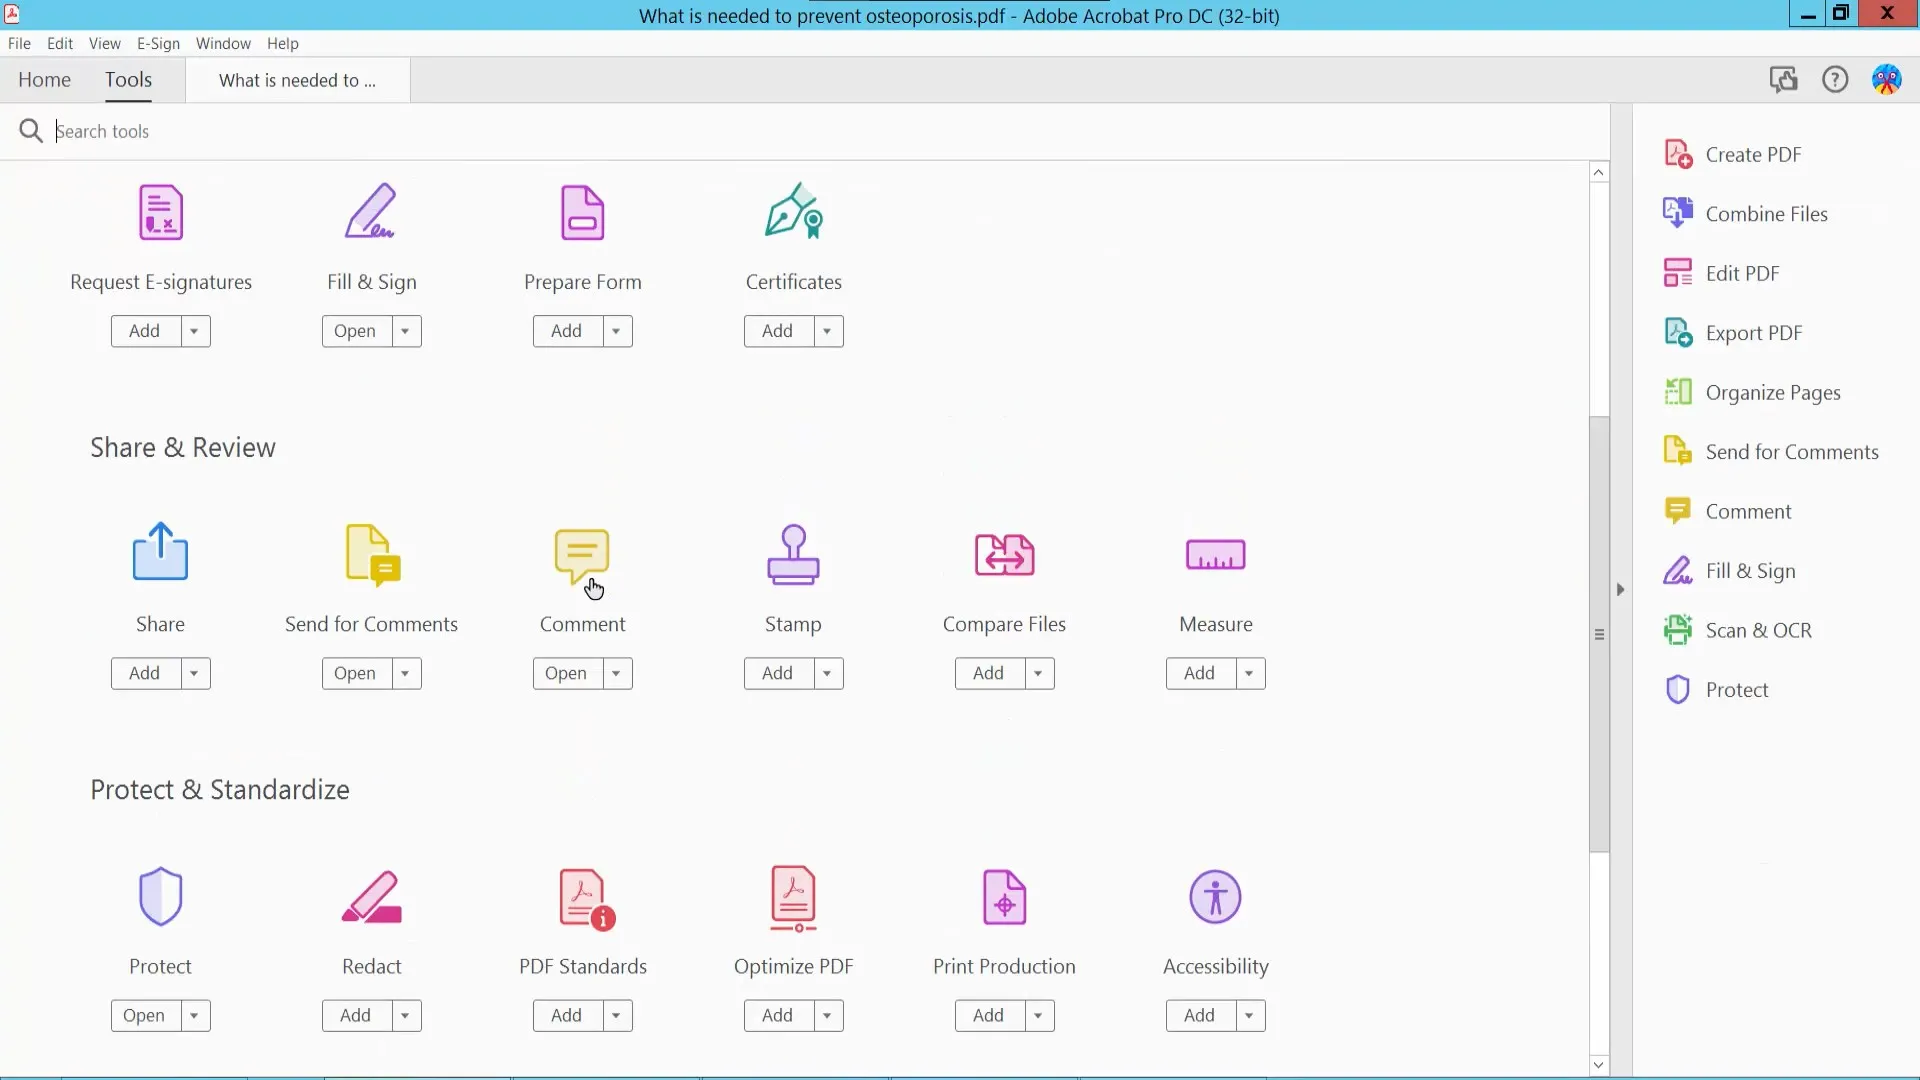Click the E-Sign menu item

tap(158, 44)
